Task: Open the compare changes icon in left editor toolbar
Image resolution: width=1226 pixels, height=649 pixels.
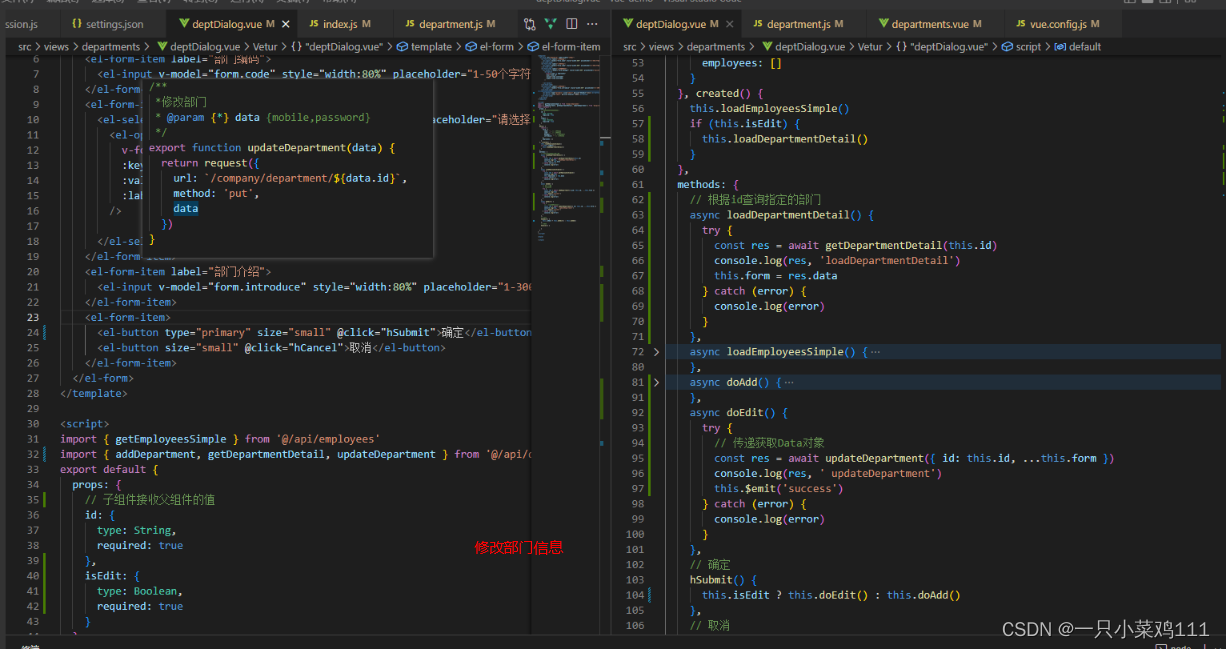Action: tap(531, 24)
